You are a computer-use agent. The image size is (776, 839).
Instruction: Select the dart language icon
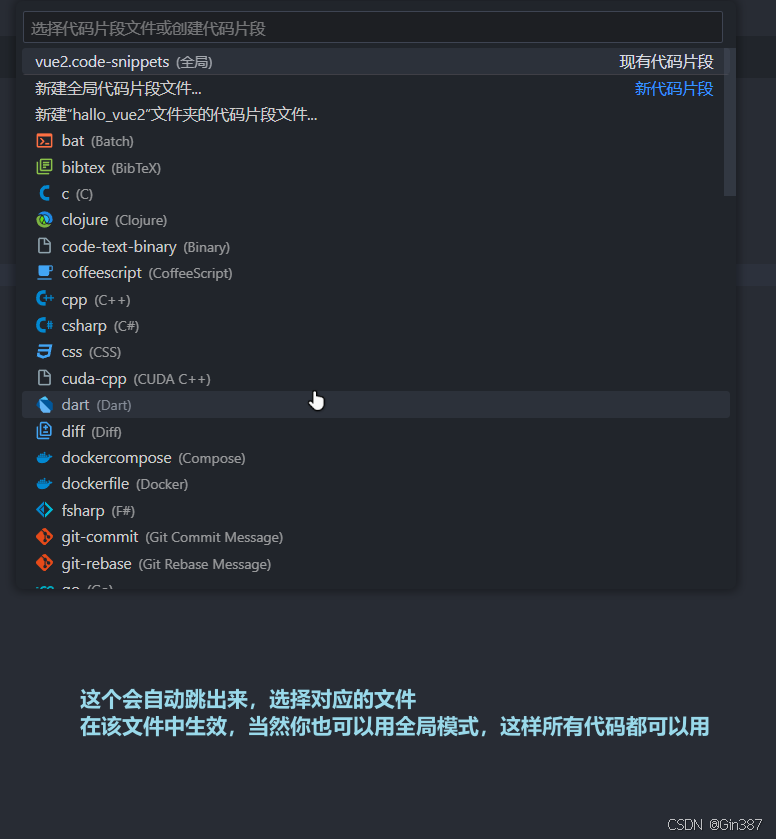[44, 405]
